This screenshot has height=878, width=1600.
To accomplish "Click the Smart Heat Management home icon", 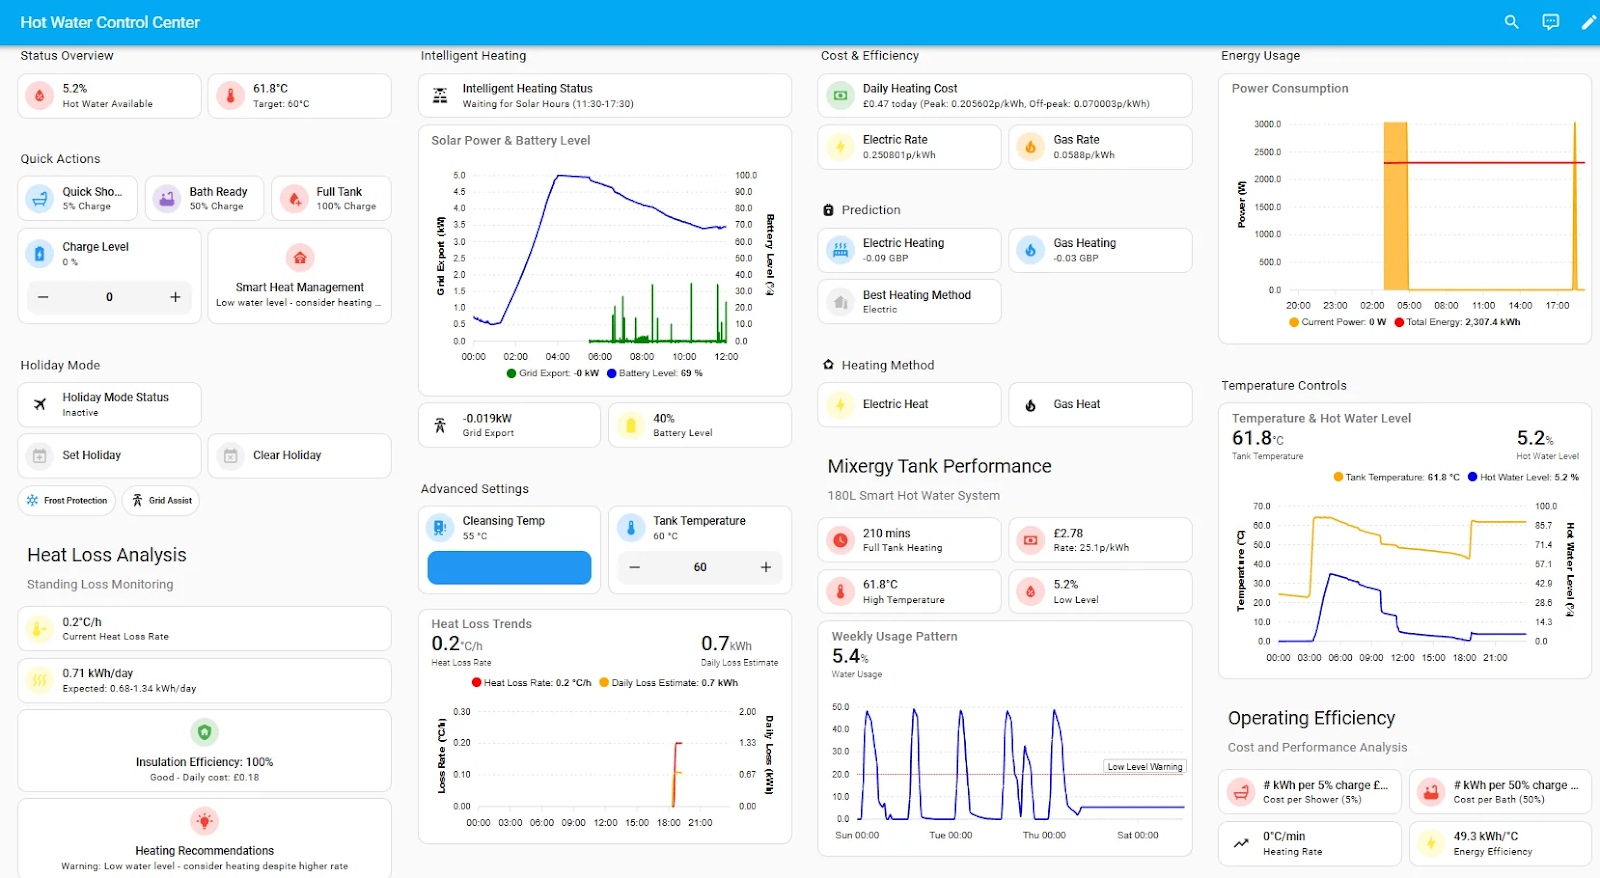I will (x=300, y=258).
